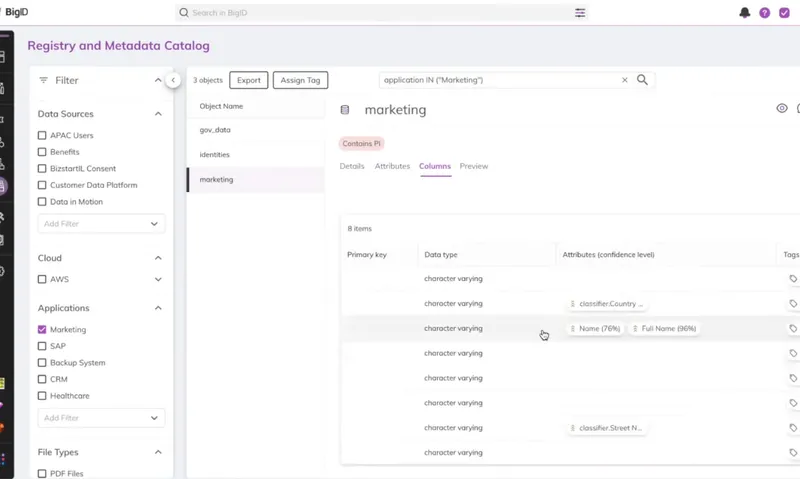The height and width of the screenshot is (479, 800).
Task: Click the Assign Tag button
Action: pyautogui.click(x=300, y=80)
